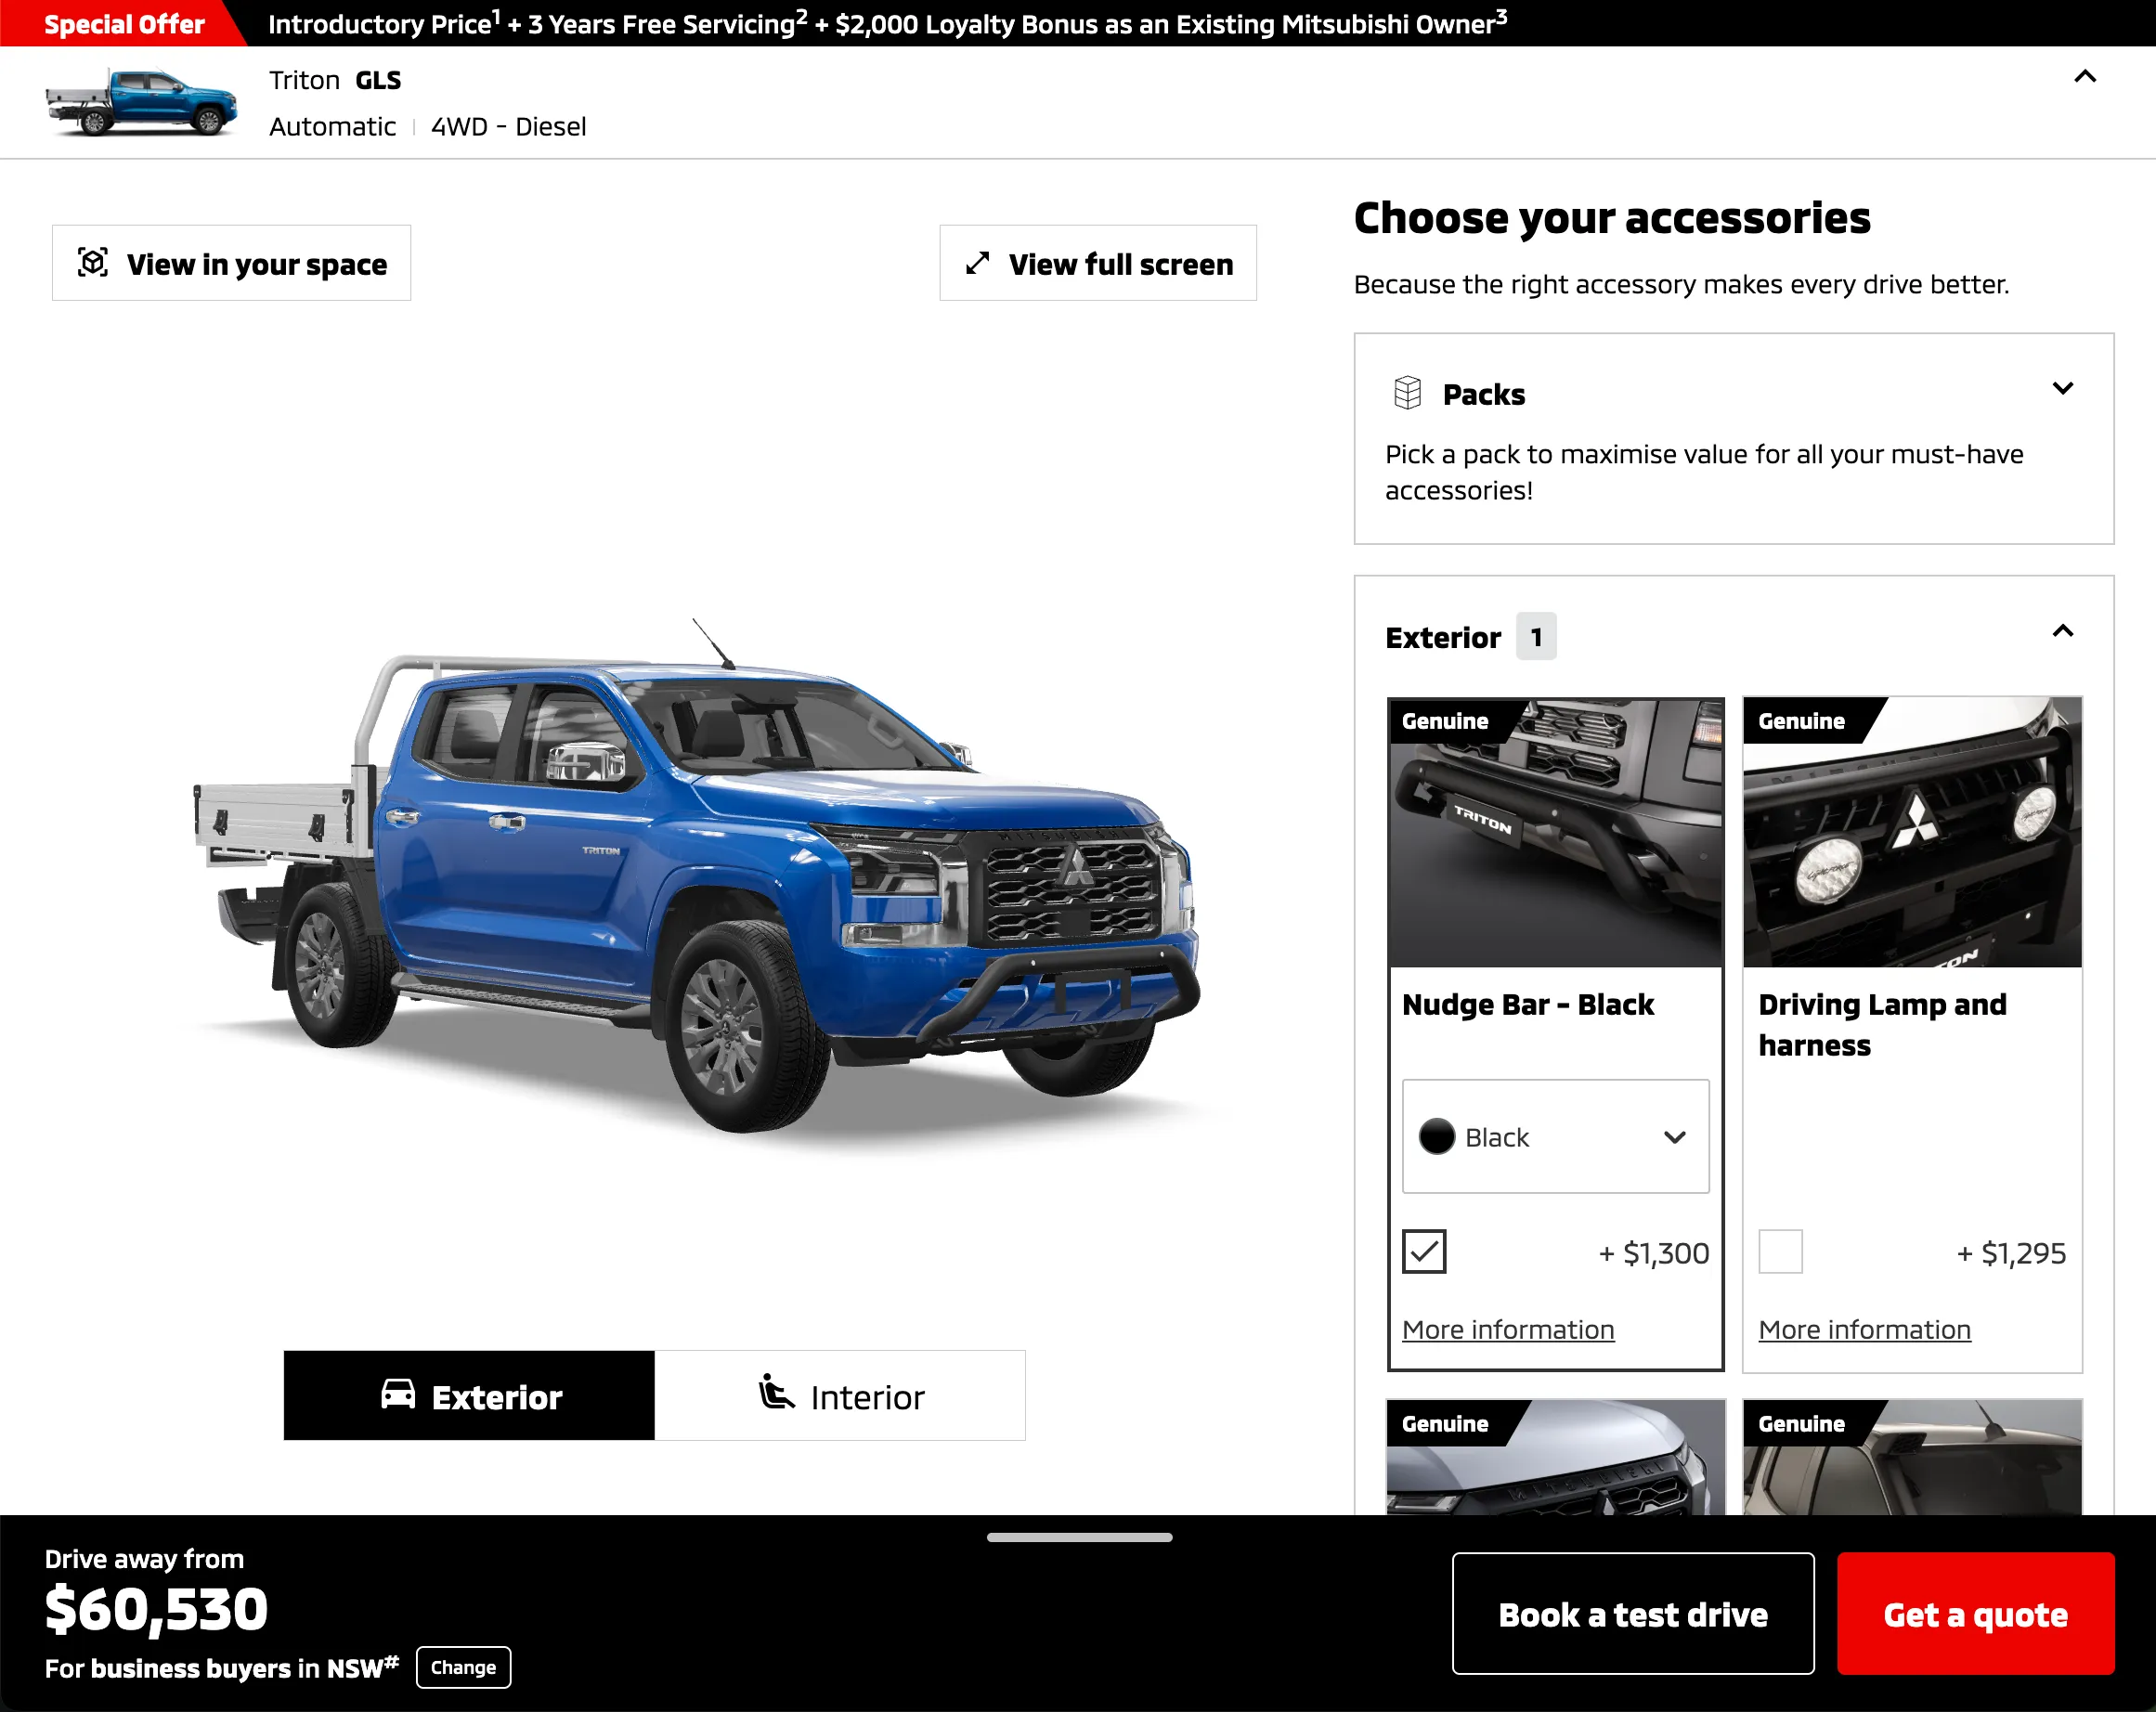Switch to the Interior view tab
The image size is (2156, 1712).
click(840, 1396)
